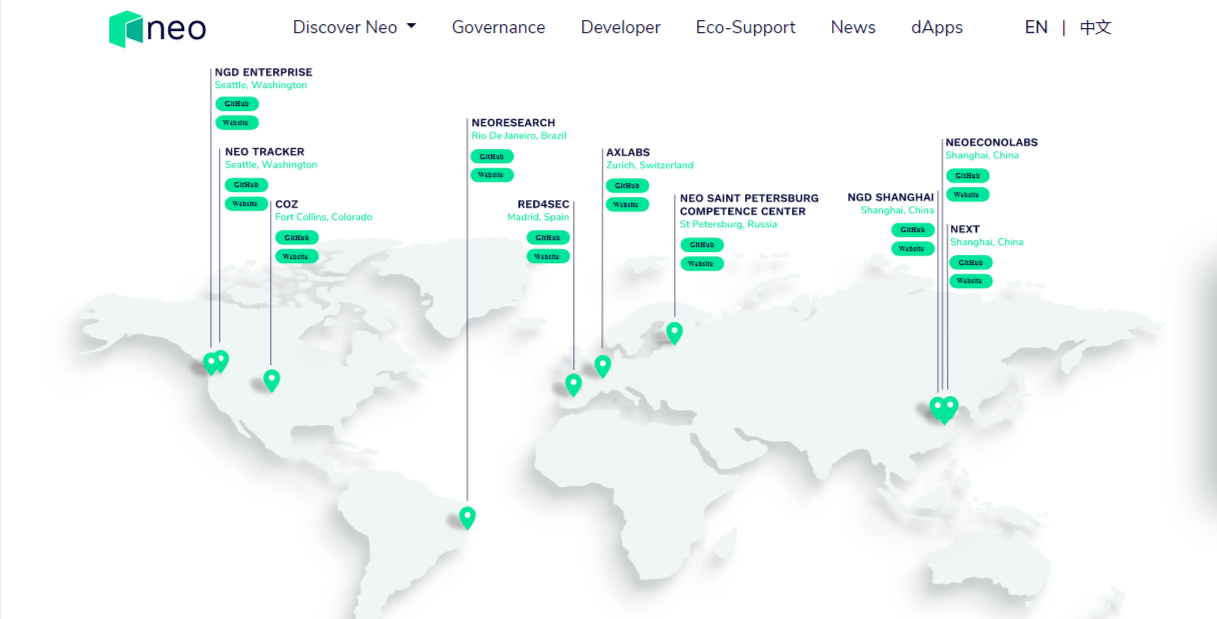Open the COZ Website button

click(x=296, y=257)
